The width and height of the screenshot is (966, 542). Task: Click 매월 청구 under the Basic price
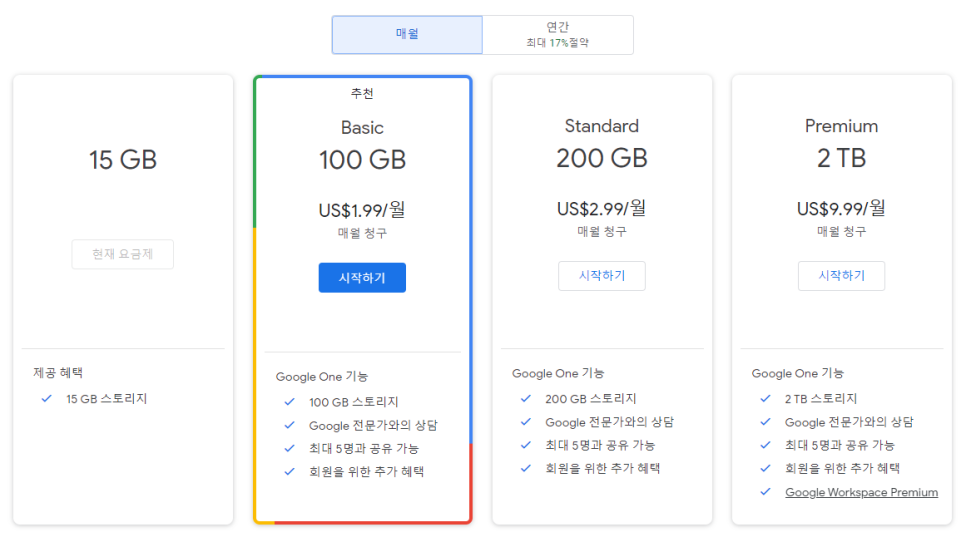tap(362, 233)
